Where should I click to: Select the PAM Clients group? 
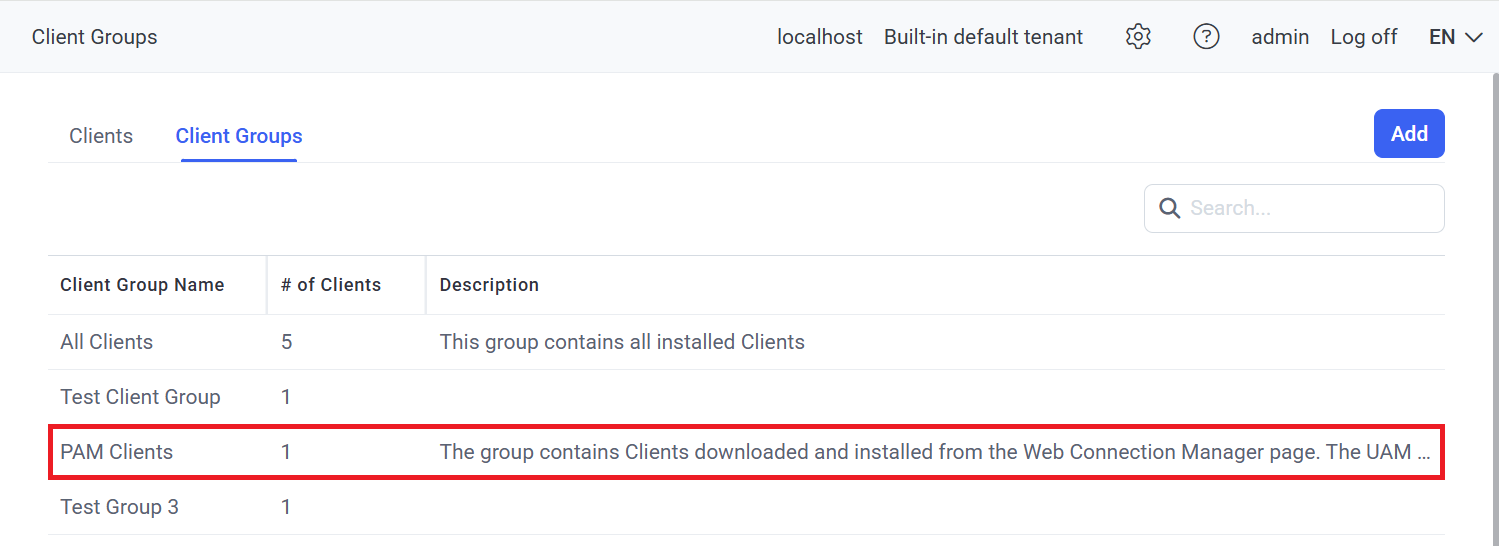coord(116,452)
